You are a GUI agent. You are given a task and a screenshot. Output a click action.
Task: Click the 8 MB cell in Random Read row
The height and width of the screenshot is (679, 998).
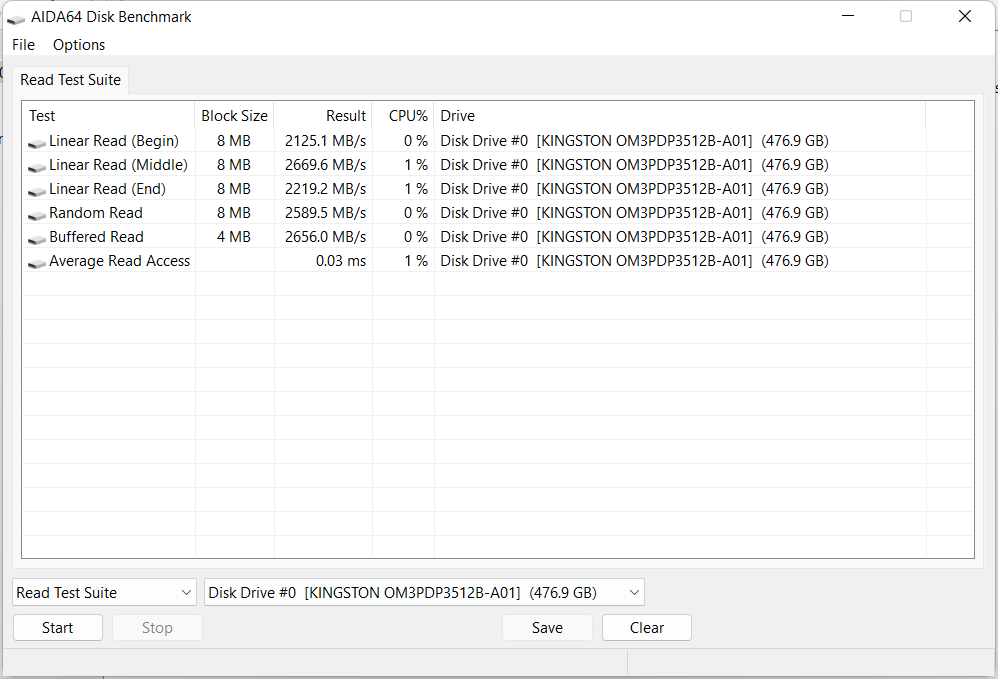(234, 213)
